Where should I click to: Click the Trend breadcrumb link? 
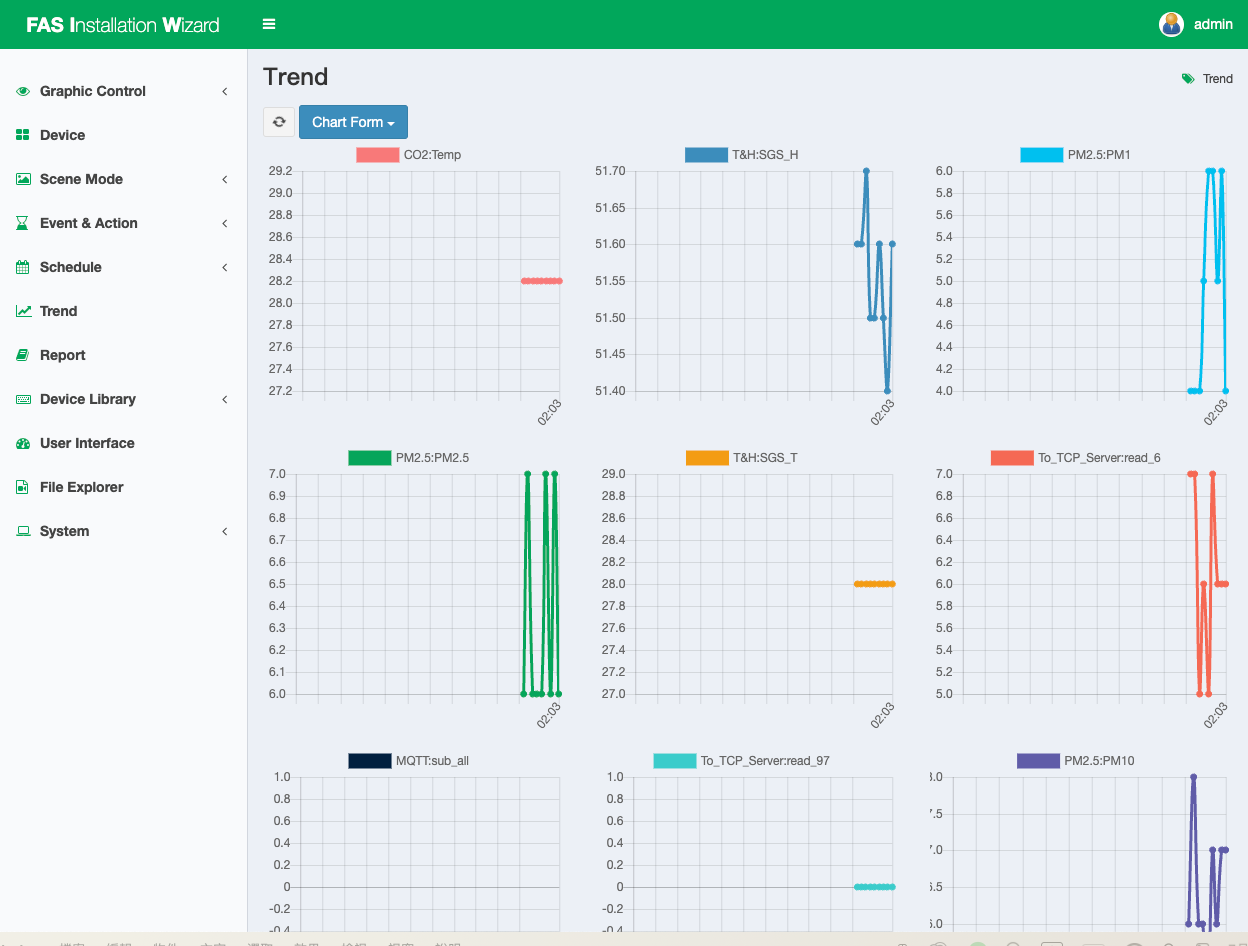[1217, 79]
